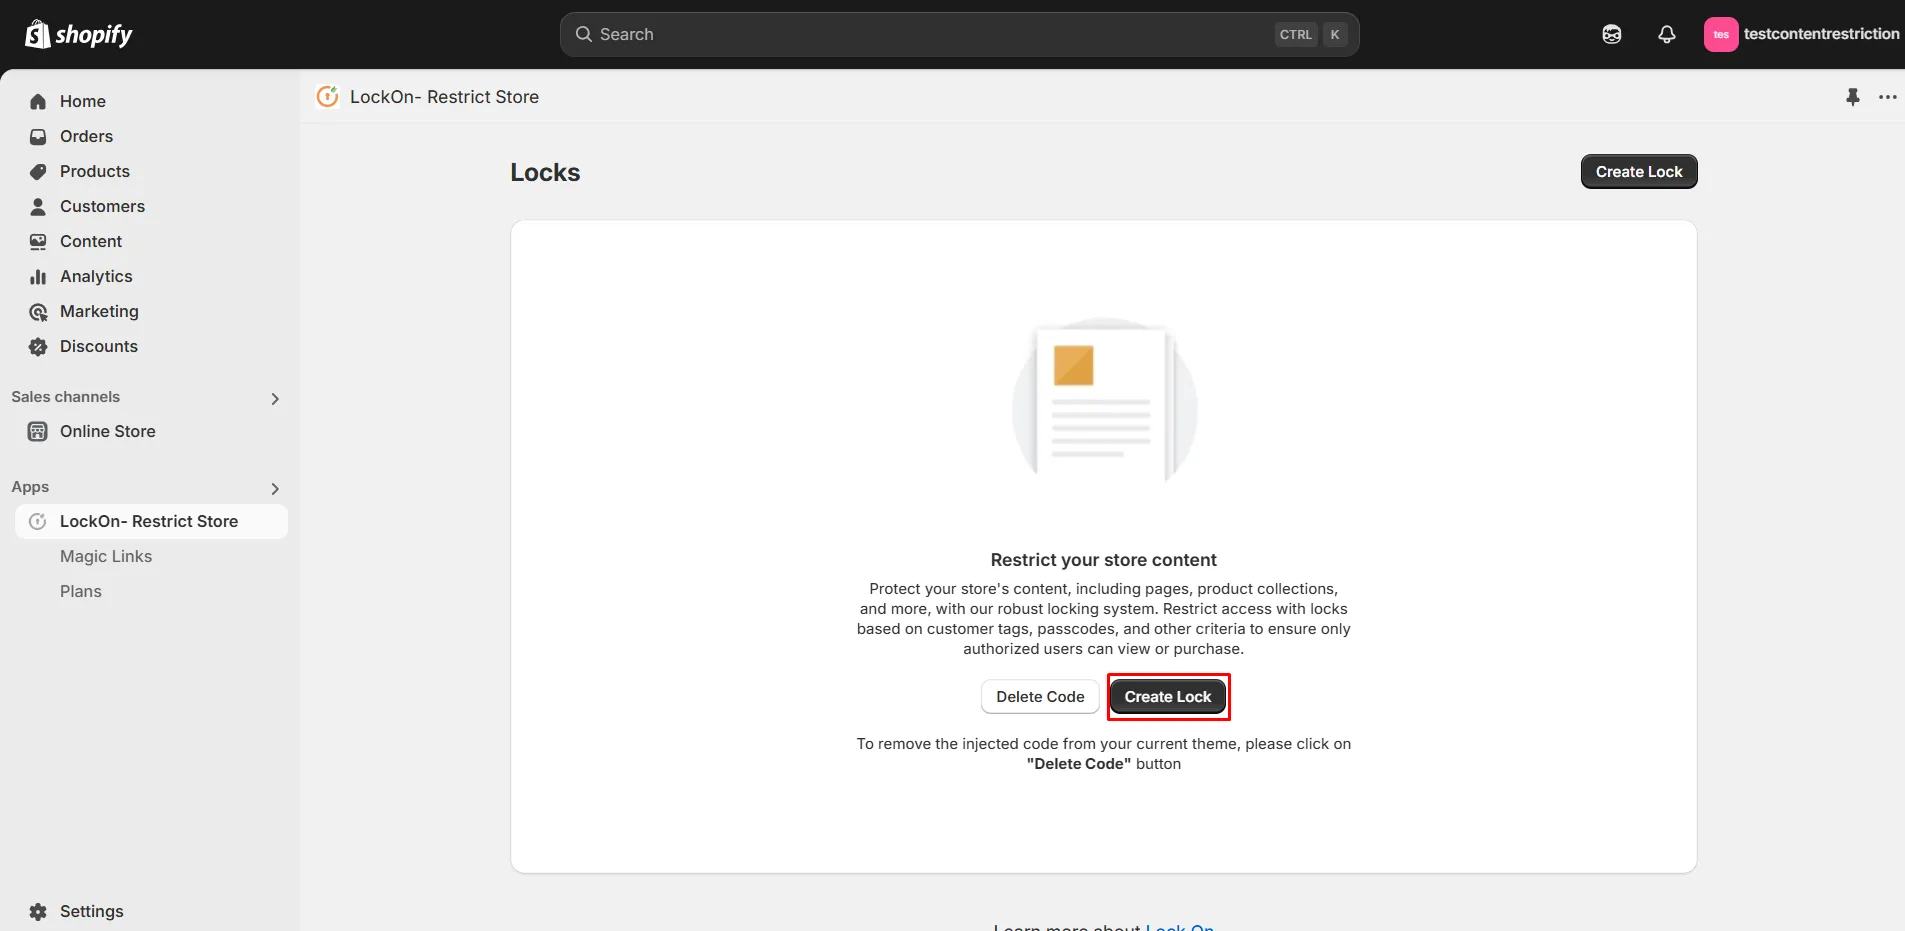Click the Discounts badge icon

click(38, 347)
